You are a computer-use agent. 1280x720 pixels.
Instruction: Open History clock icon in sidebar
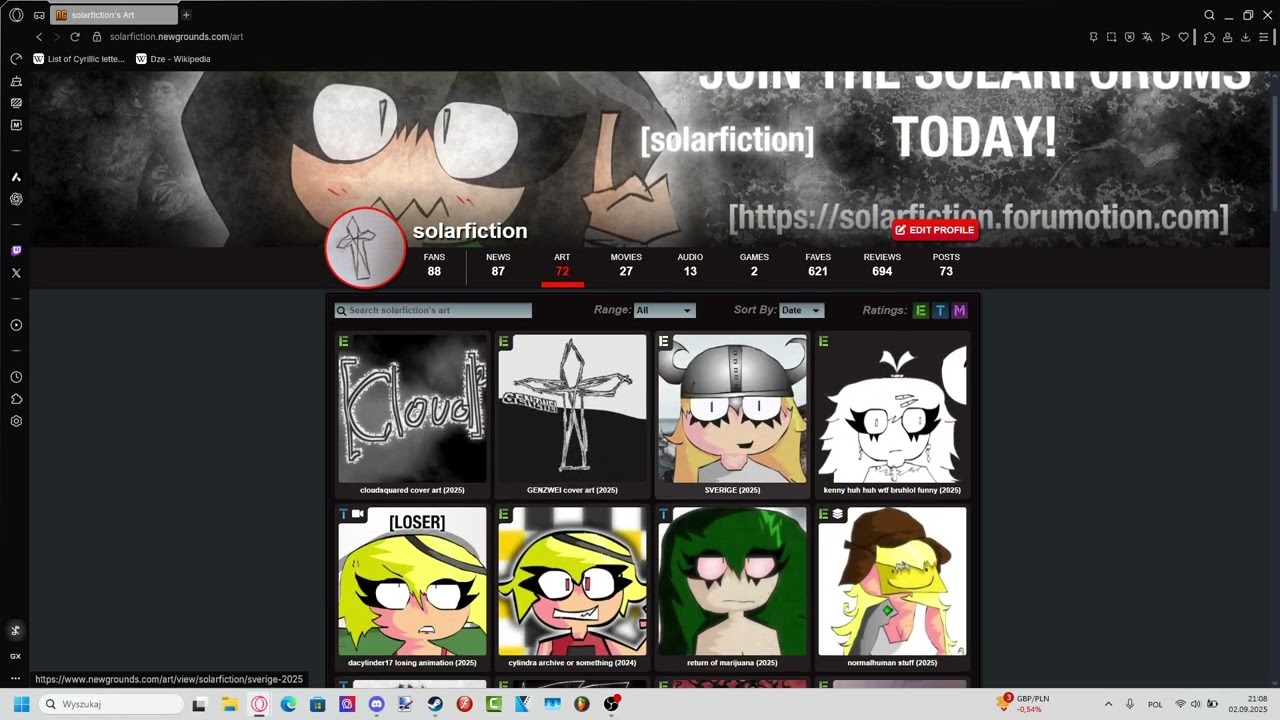click(x=16, y=377)
